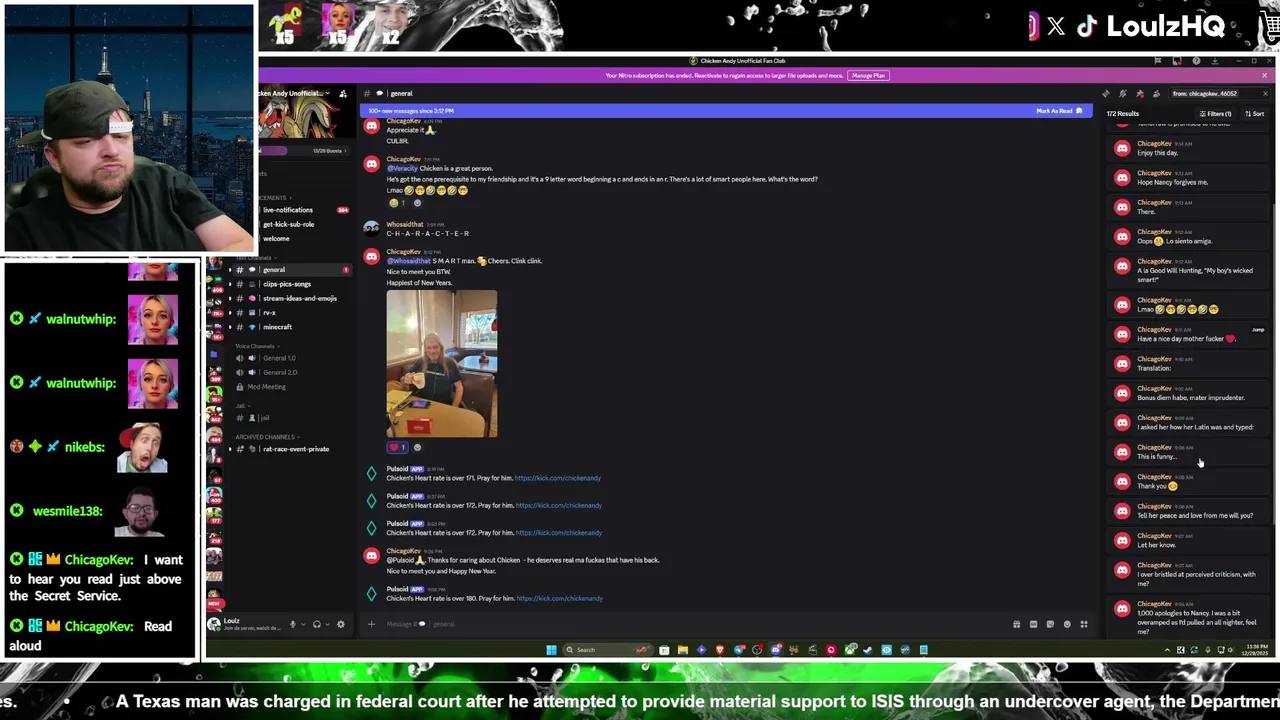1280x720 pixels.
Task: Open the Sort dropdown in search results
Action: pyautogui.click(x=1254, y=114)
